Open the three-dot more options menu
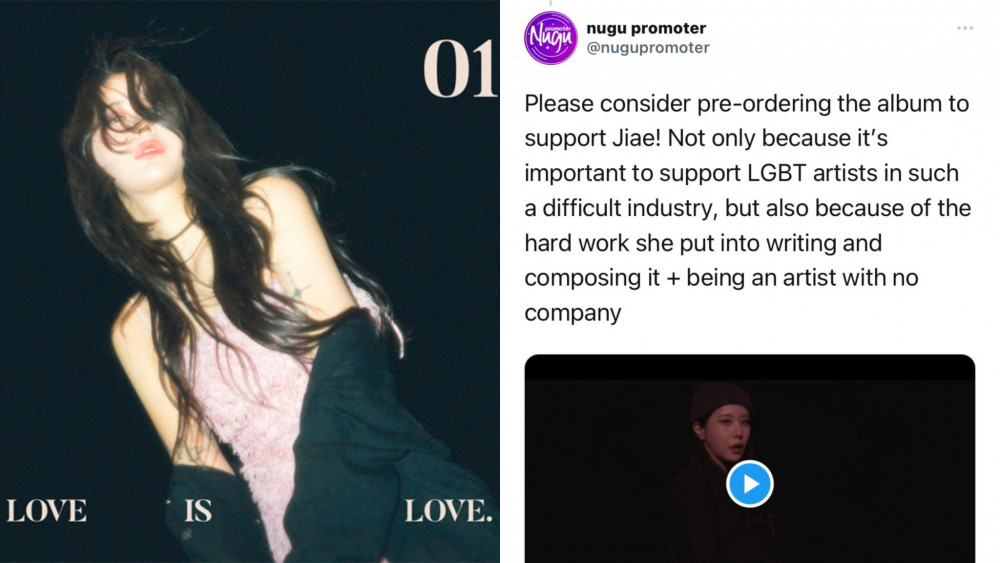This screenshot has width=1000, height=563. (964, 28)
